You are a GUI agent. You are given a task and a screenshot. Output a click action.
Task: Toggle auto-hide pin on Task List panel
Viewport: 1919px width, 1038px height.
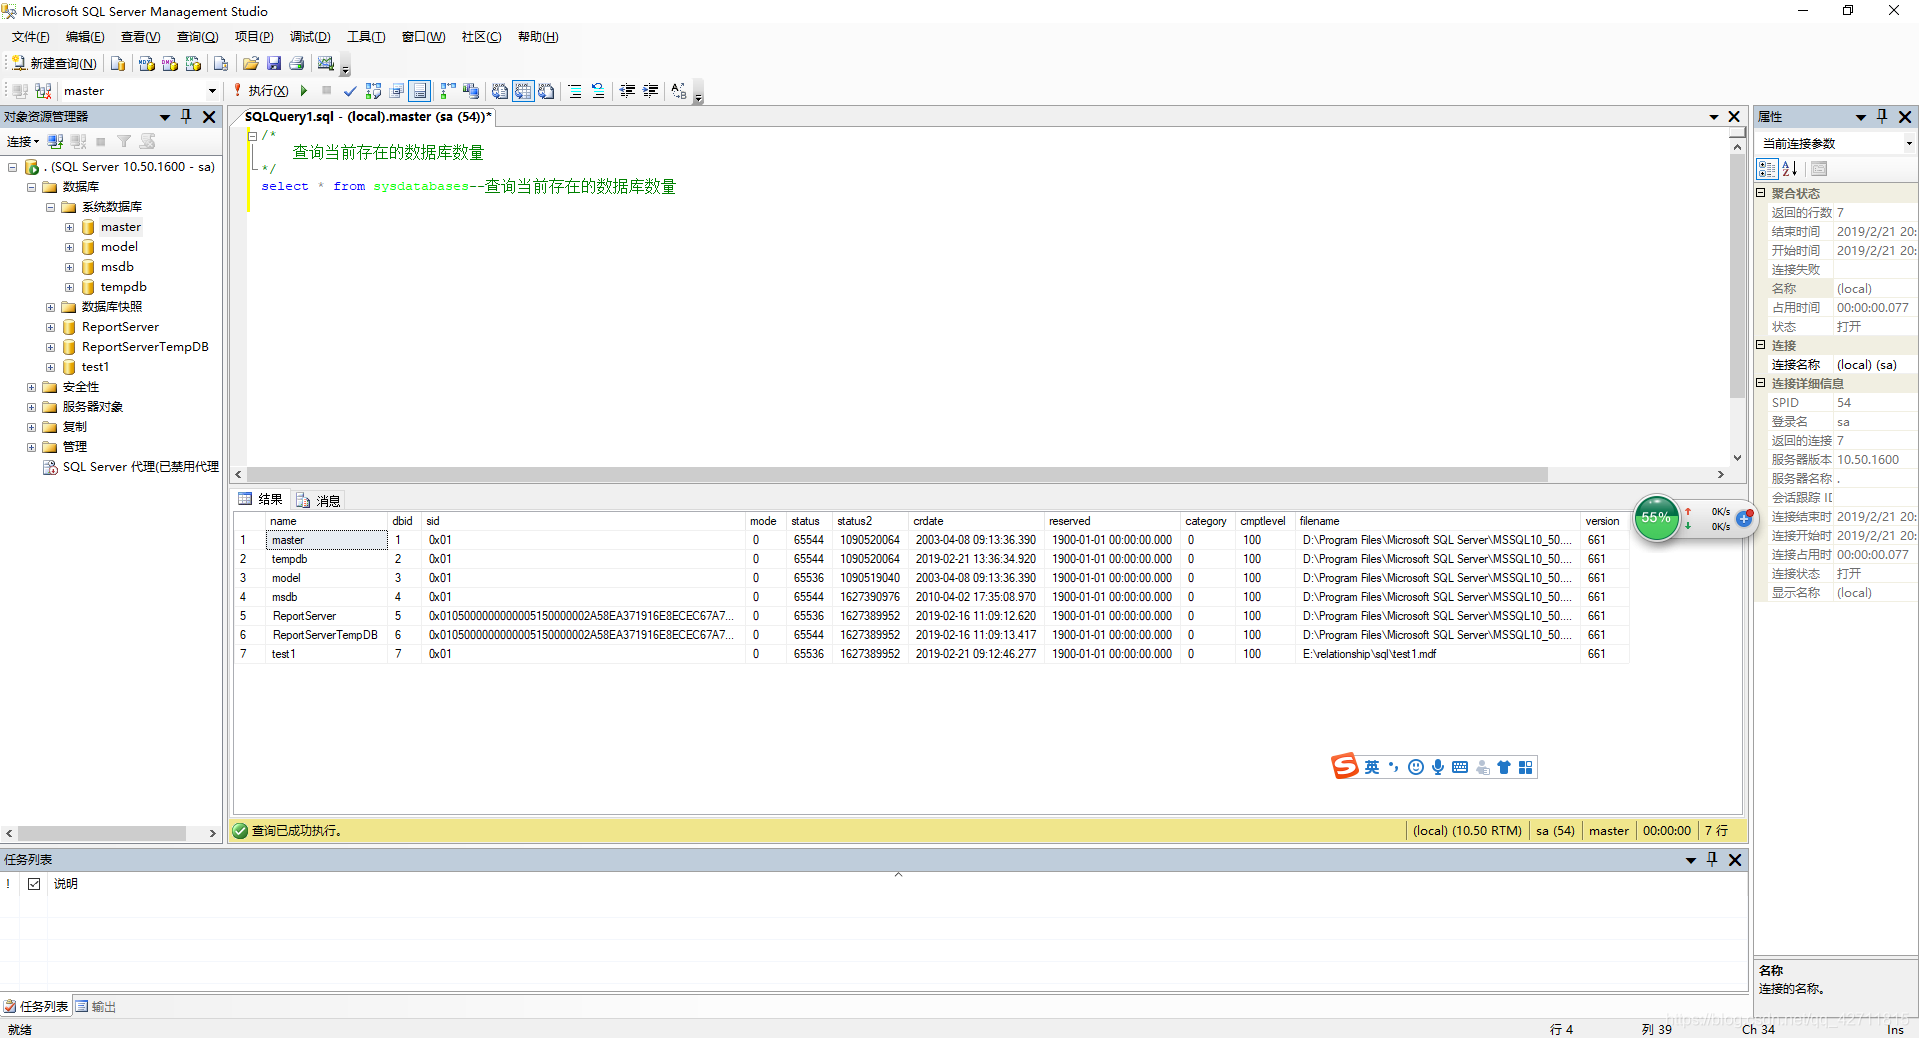click(x=1712, y=860)
